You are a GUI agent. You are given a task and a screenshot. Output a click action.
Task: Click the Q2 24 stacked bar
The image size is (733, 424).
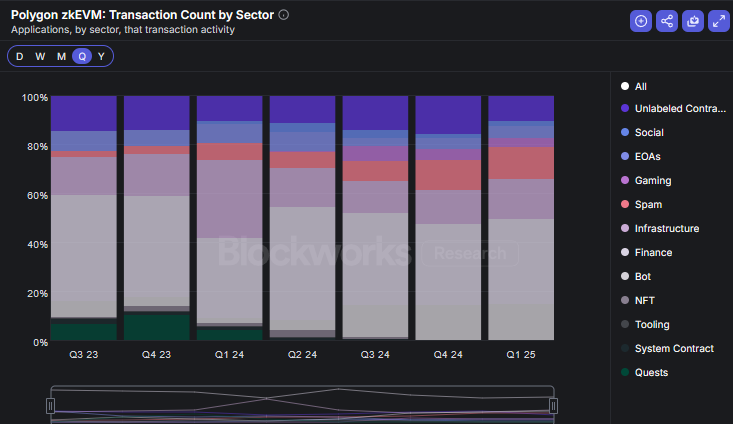click(302, 218)
